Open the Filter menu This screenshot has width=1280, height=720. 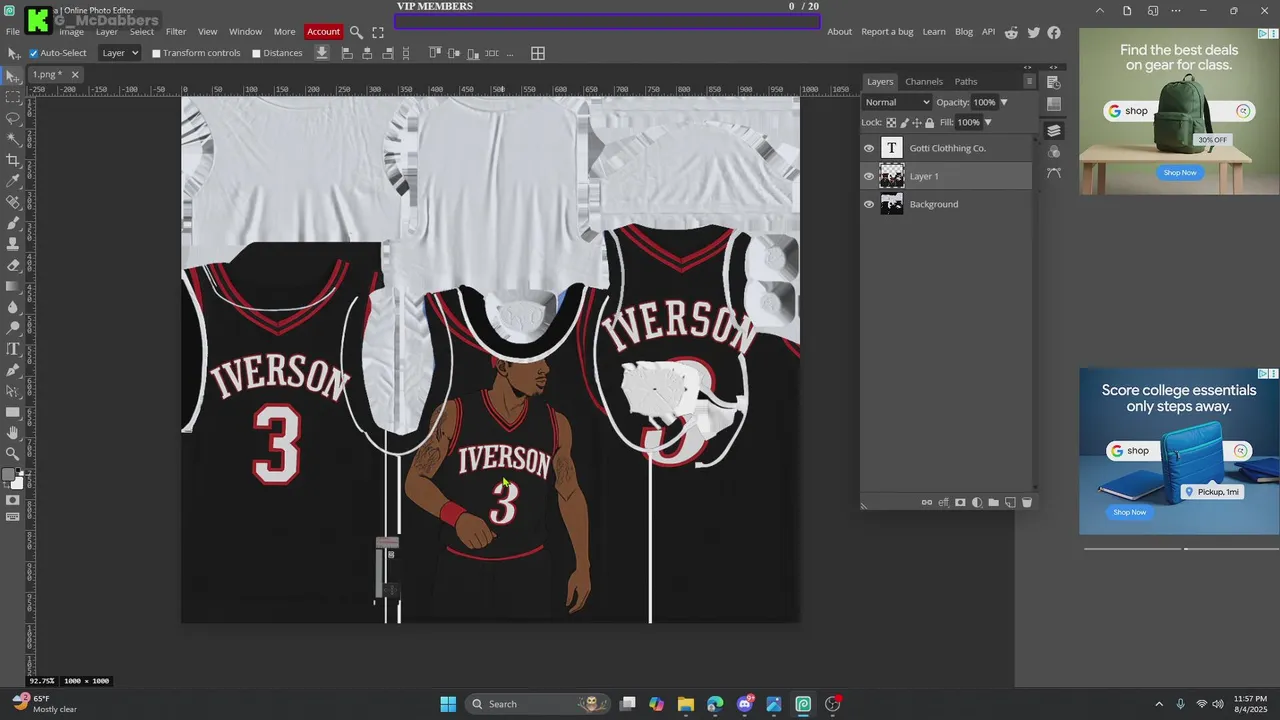176,32
